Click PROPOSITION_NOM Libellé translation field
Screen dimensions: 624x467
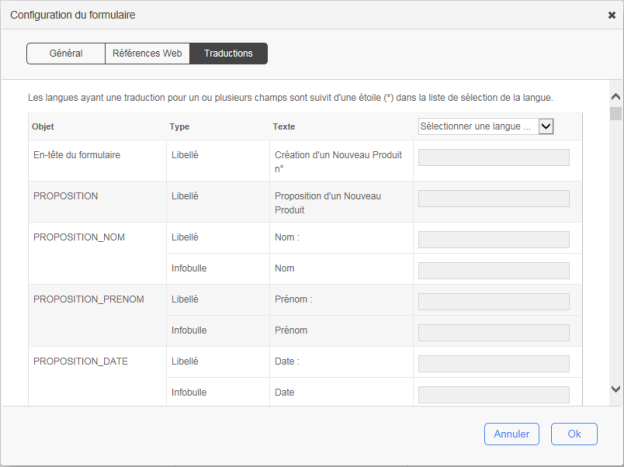point(493,239)
